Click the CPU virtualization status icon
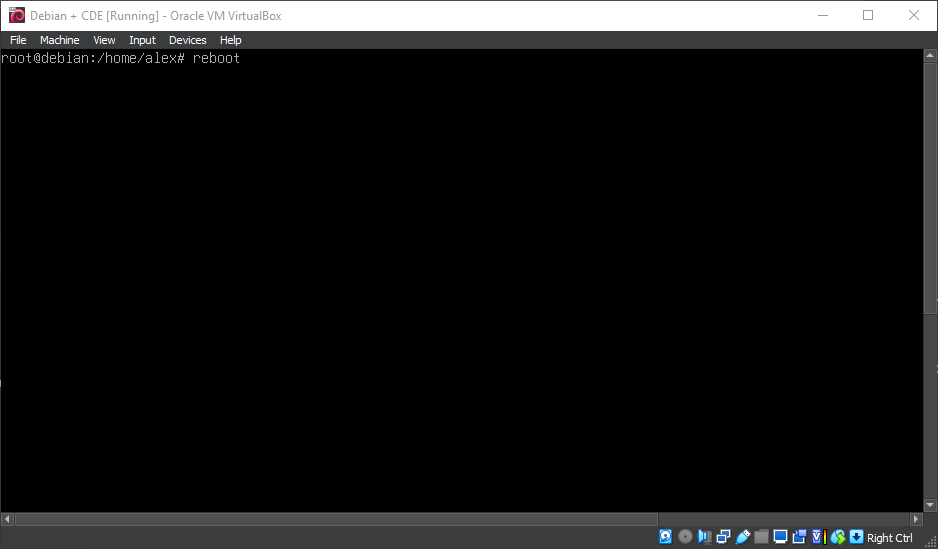This screenshot has height=549, width=938. [x=817, y=537]
